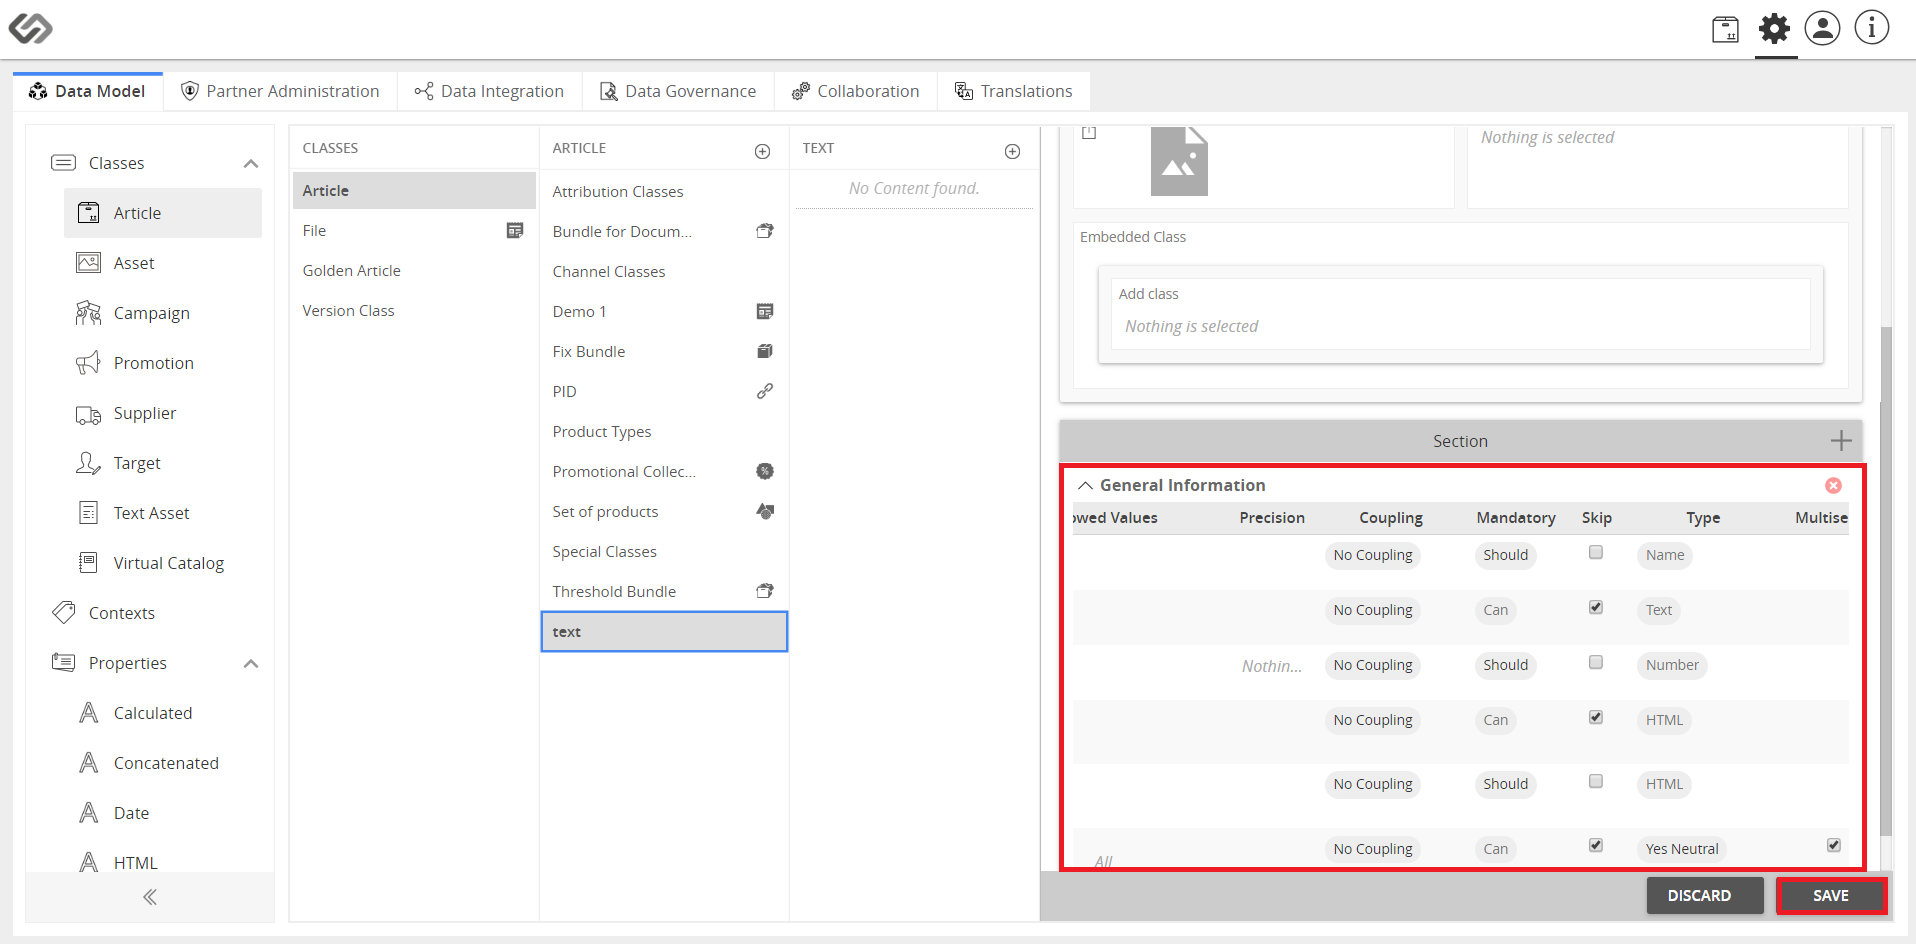
Task: Open Mandatory dropdown showing Can in Text row
Action: 1495,610
